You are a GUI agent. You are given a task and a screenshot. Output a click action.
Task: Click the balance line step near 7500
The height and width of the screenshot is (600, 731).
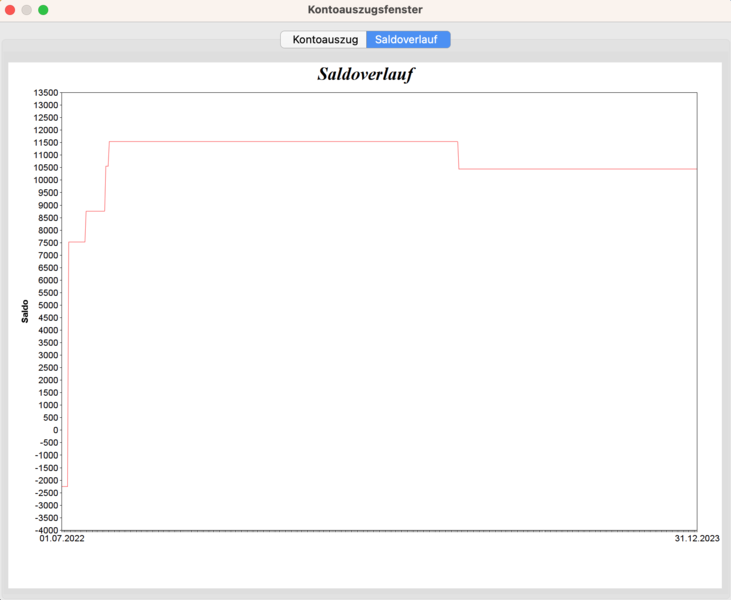pyautogui.click(x=76, y=242)
